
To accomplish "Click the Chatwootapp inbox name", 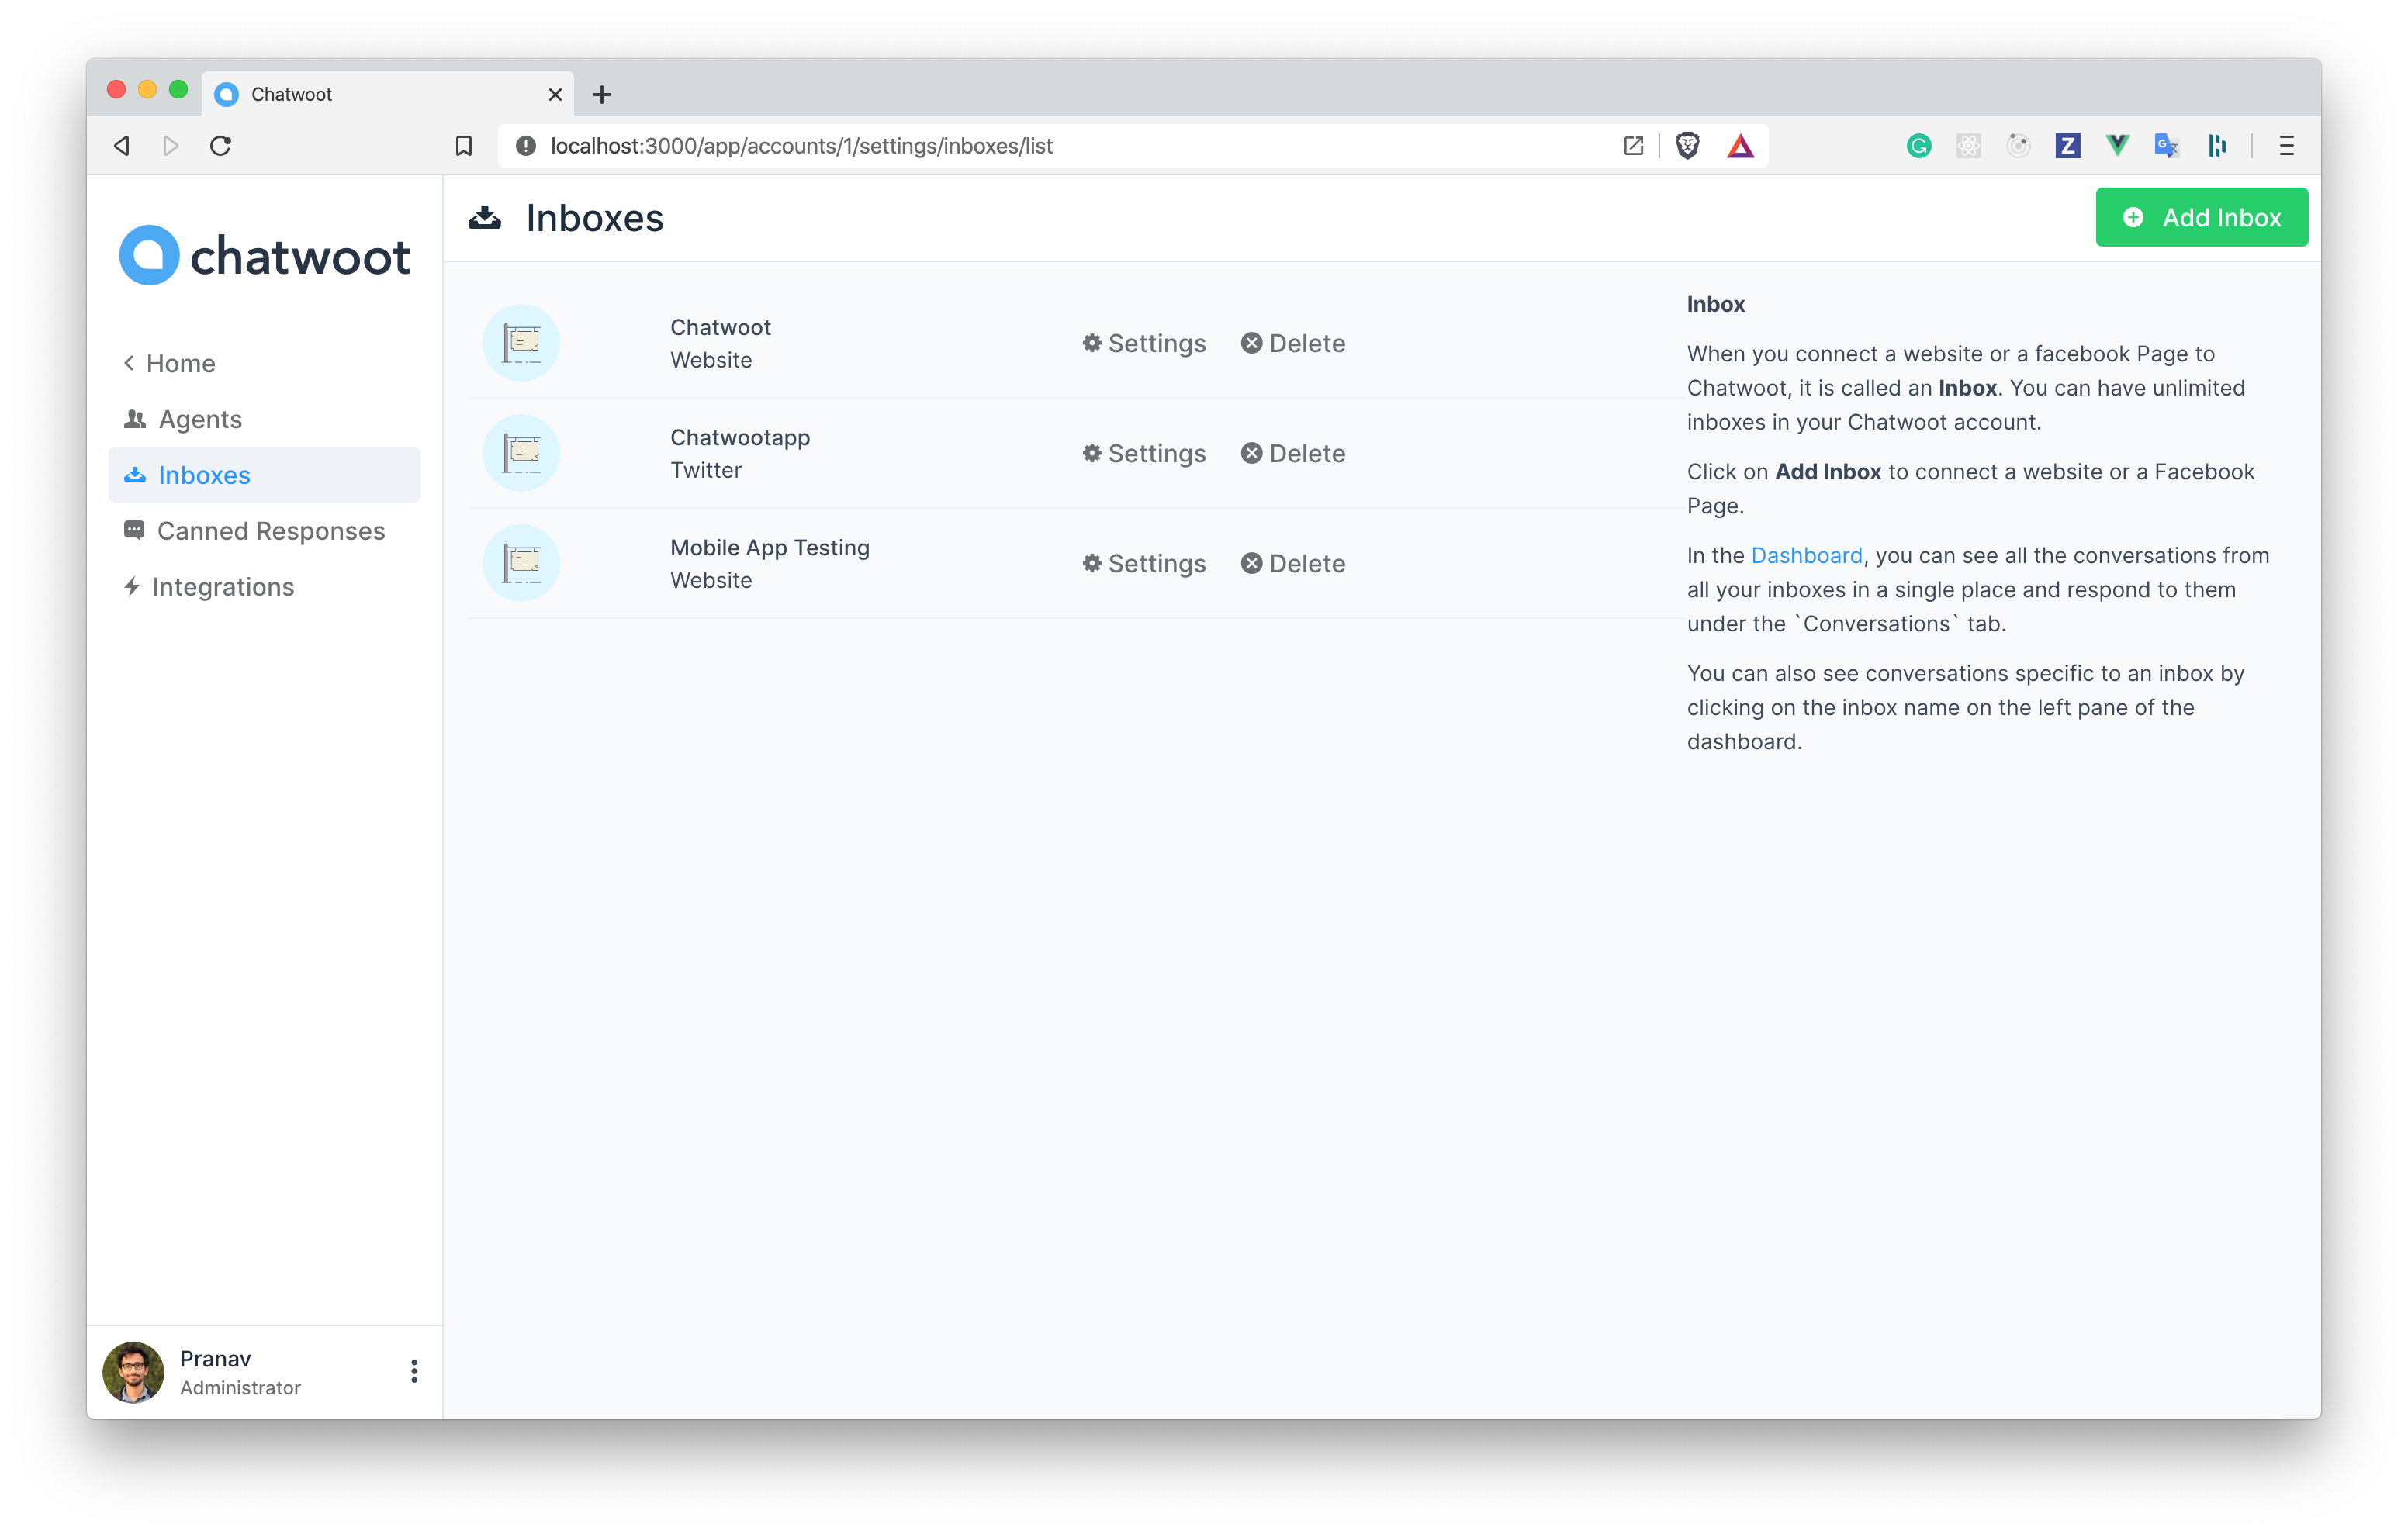I will pyautogui.click(x=740, y=437).
